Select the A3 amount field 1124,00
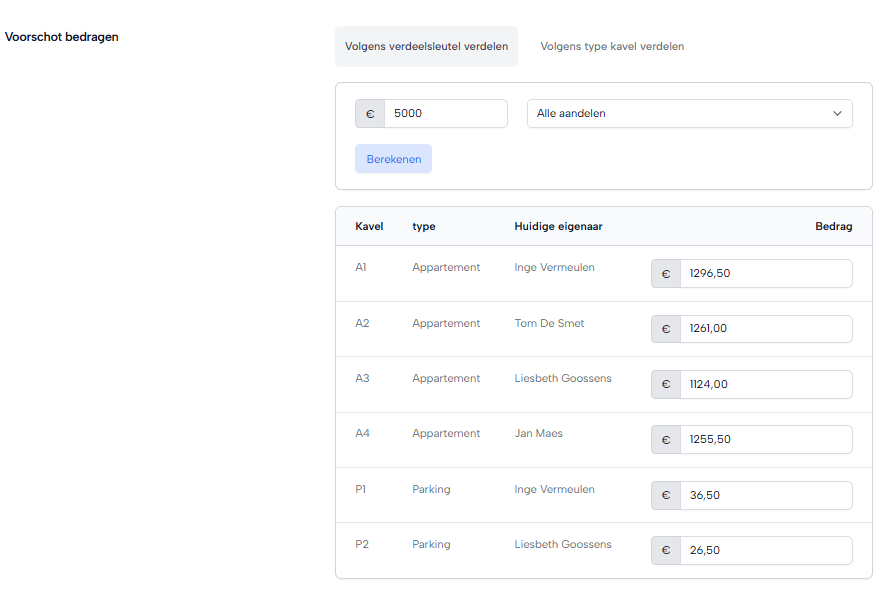 coord(765,385)
